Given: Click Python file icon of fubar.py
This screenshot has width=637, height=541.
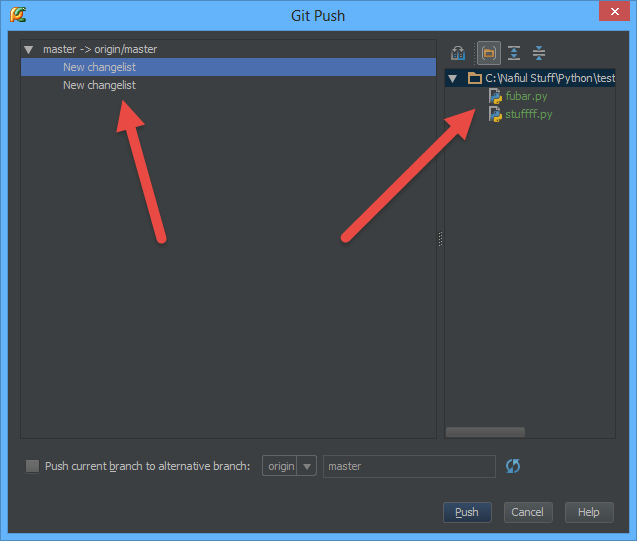Looking at the screenshot, I should coord(495,96).
